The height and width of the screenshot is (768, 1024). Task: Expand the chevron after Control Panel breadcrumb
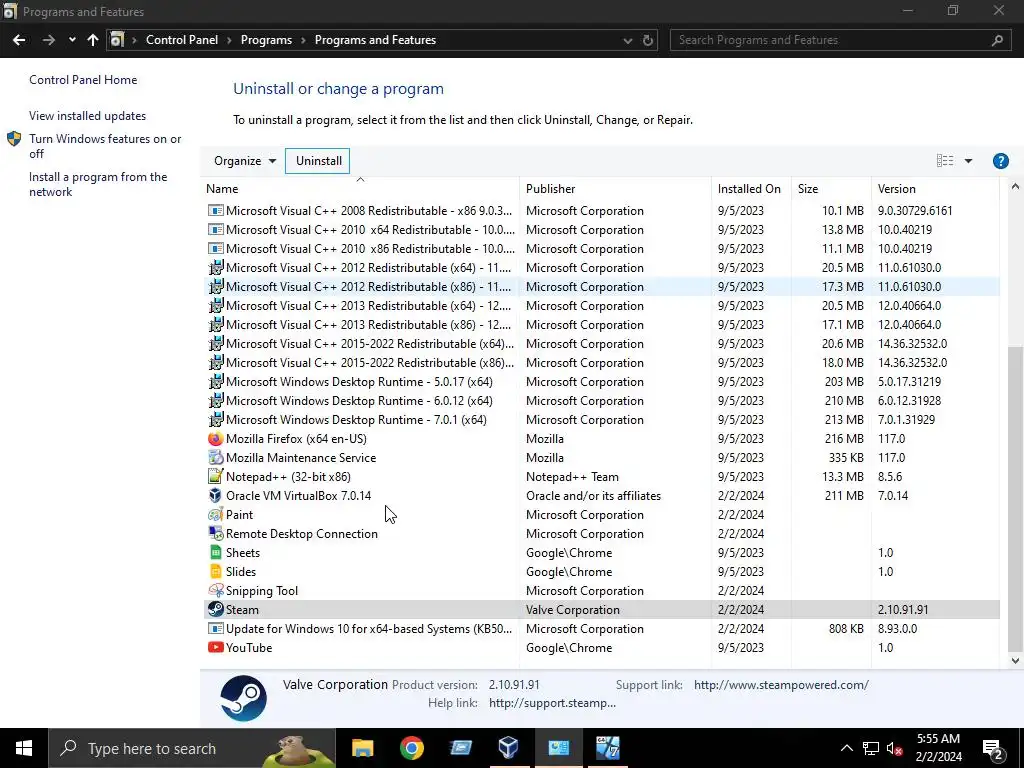(x=229, y=40)
